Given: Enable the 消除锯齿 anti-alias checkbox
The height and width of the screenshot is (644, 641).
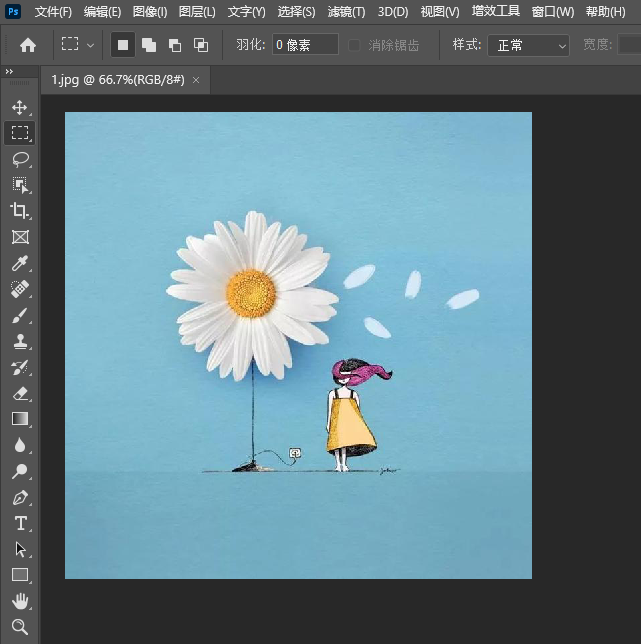Looking at the screenshot, I should point(355,45).
